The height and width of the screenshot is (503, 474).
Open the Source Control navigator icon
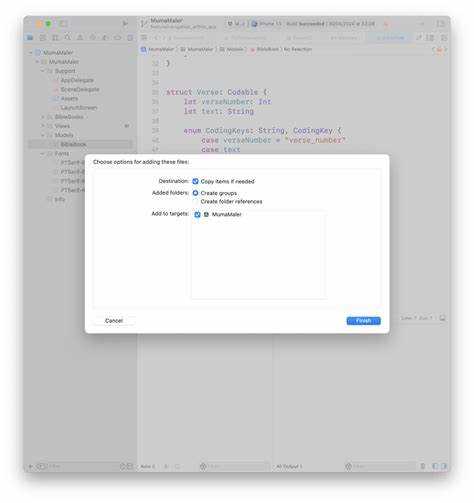pos(43,38)
